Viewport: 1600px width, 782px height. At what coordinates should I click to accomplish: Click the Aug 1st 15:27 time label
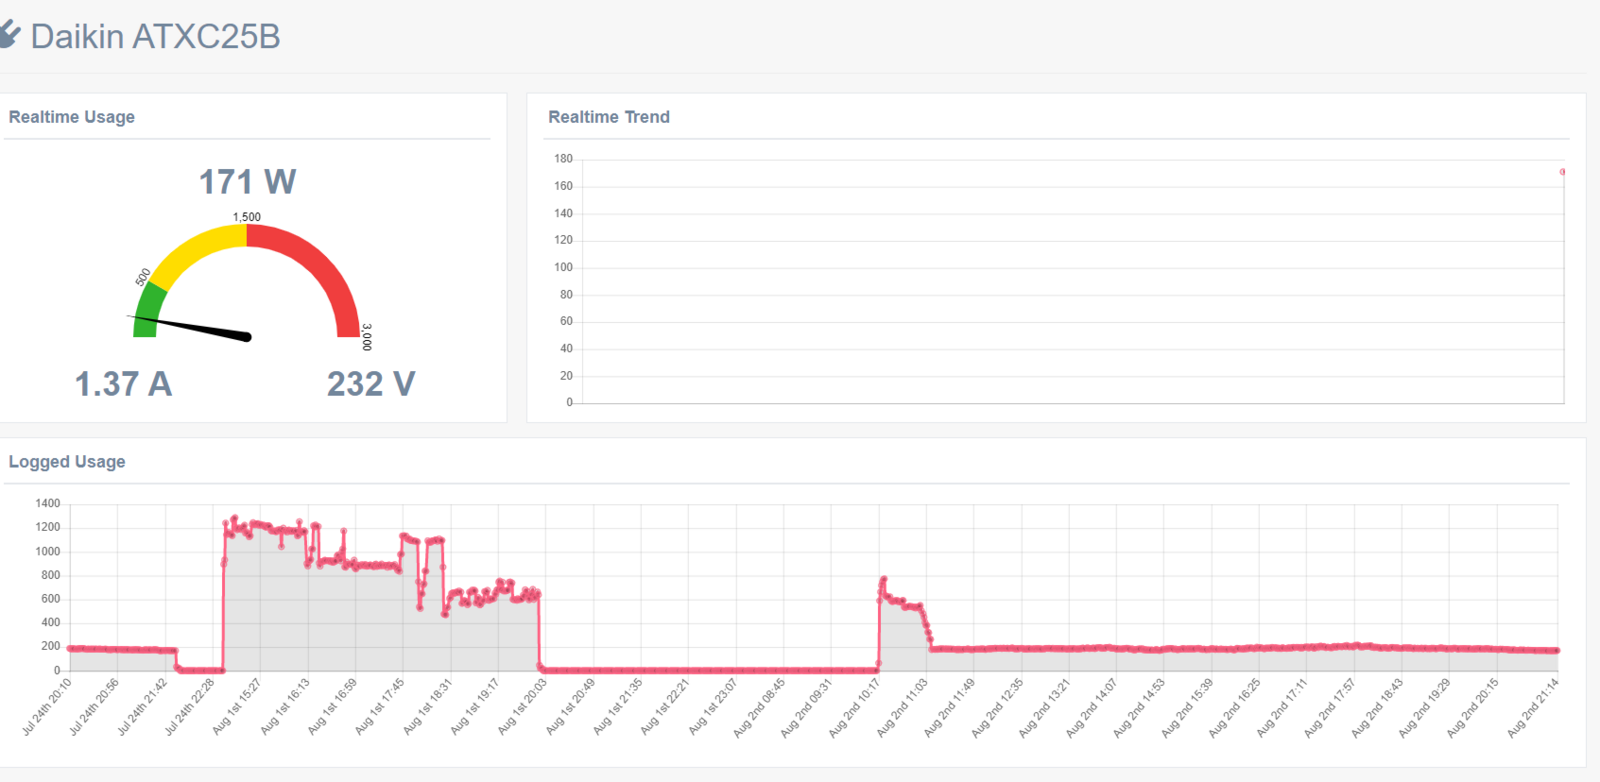[x=236, y=707]
